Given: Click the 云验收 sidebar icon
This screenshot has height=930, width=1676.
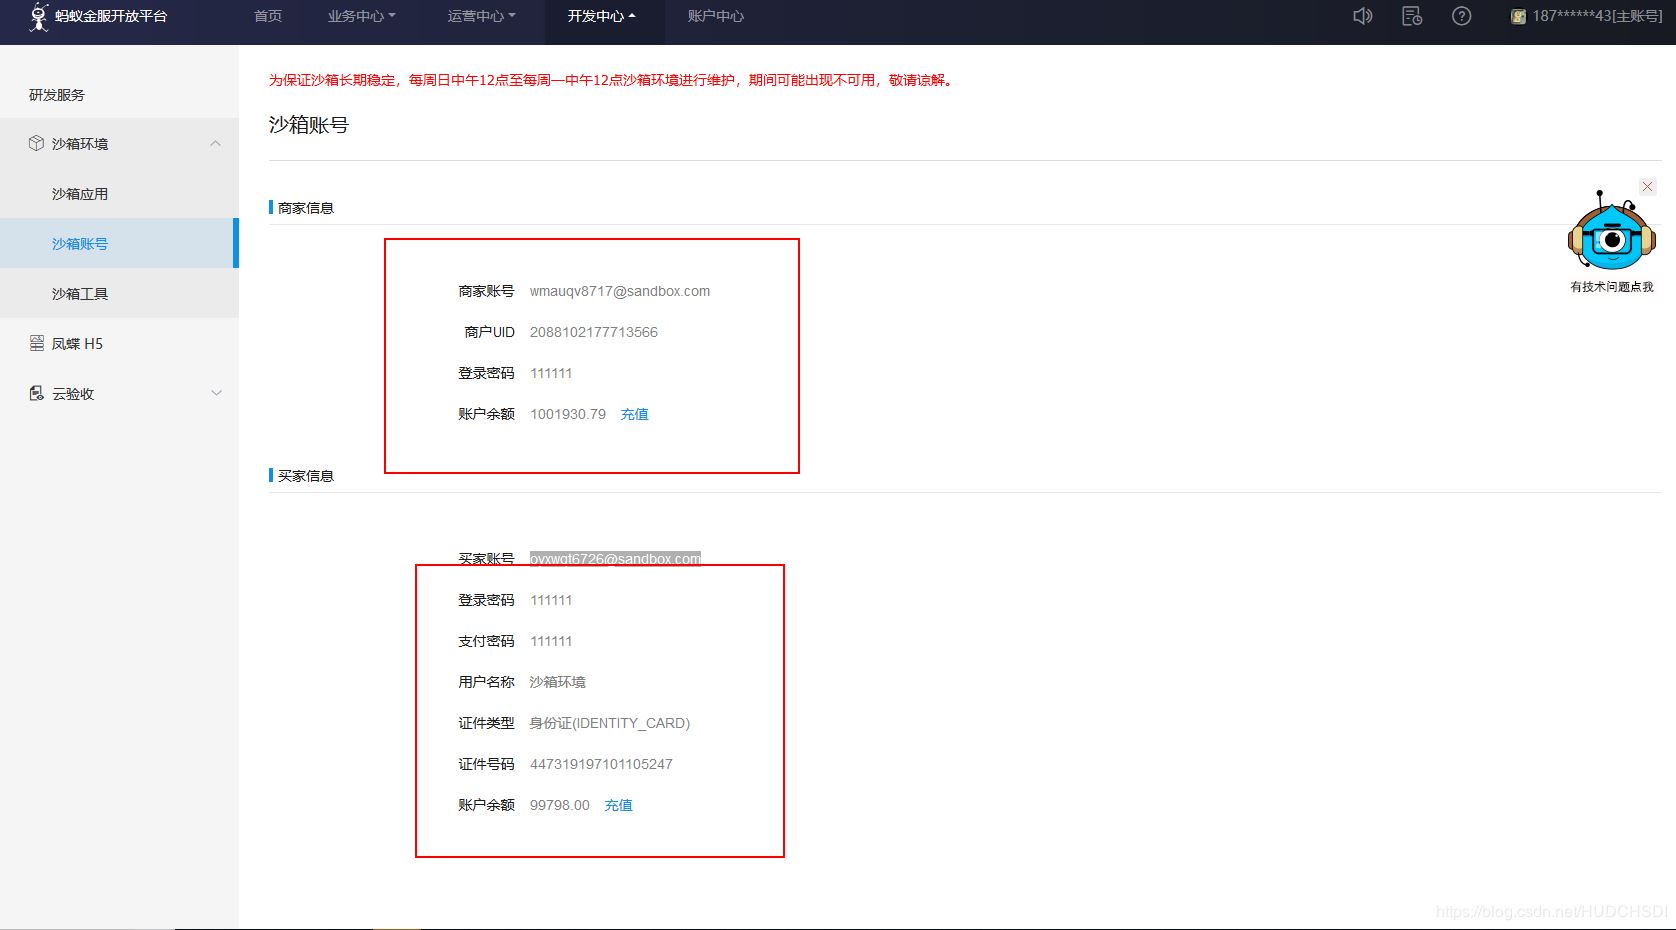Looking at the screenshot, I should 36,393.
